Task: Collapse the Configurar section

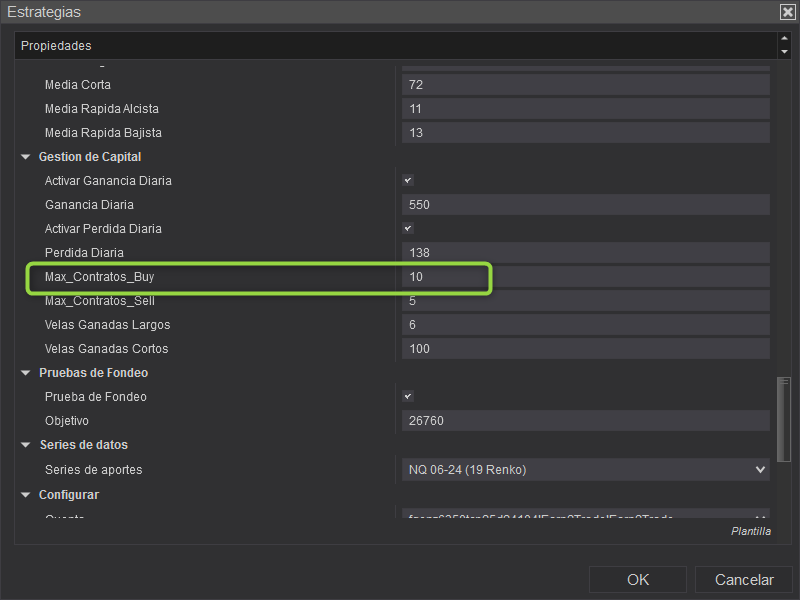Action: (x=26, y=495)
